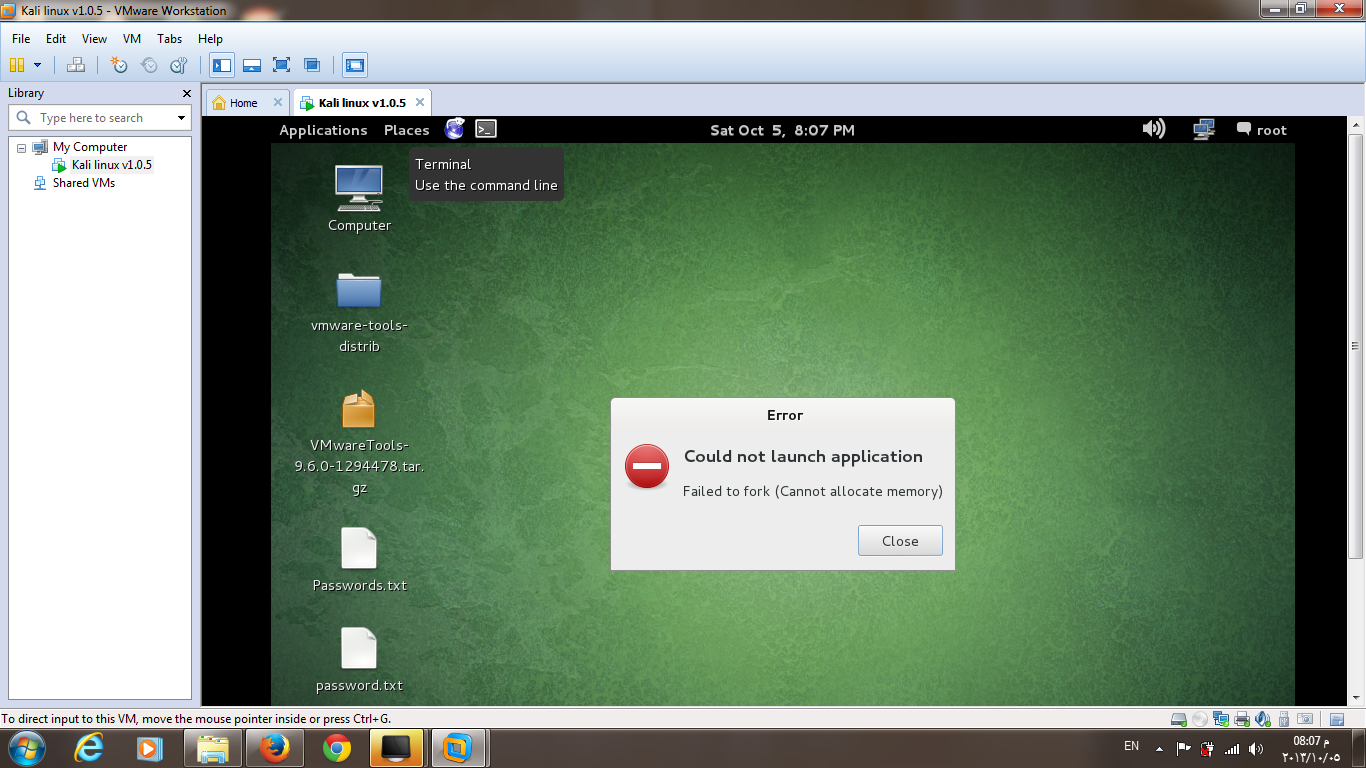Open Firefox from the Windows taskbar
Image resolution: width=1366 pixels, height=768 pixels.
(274, 747)
